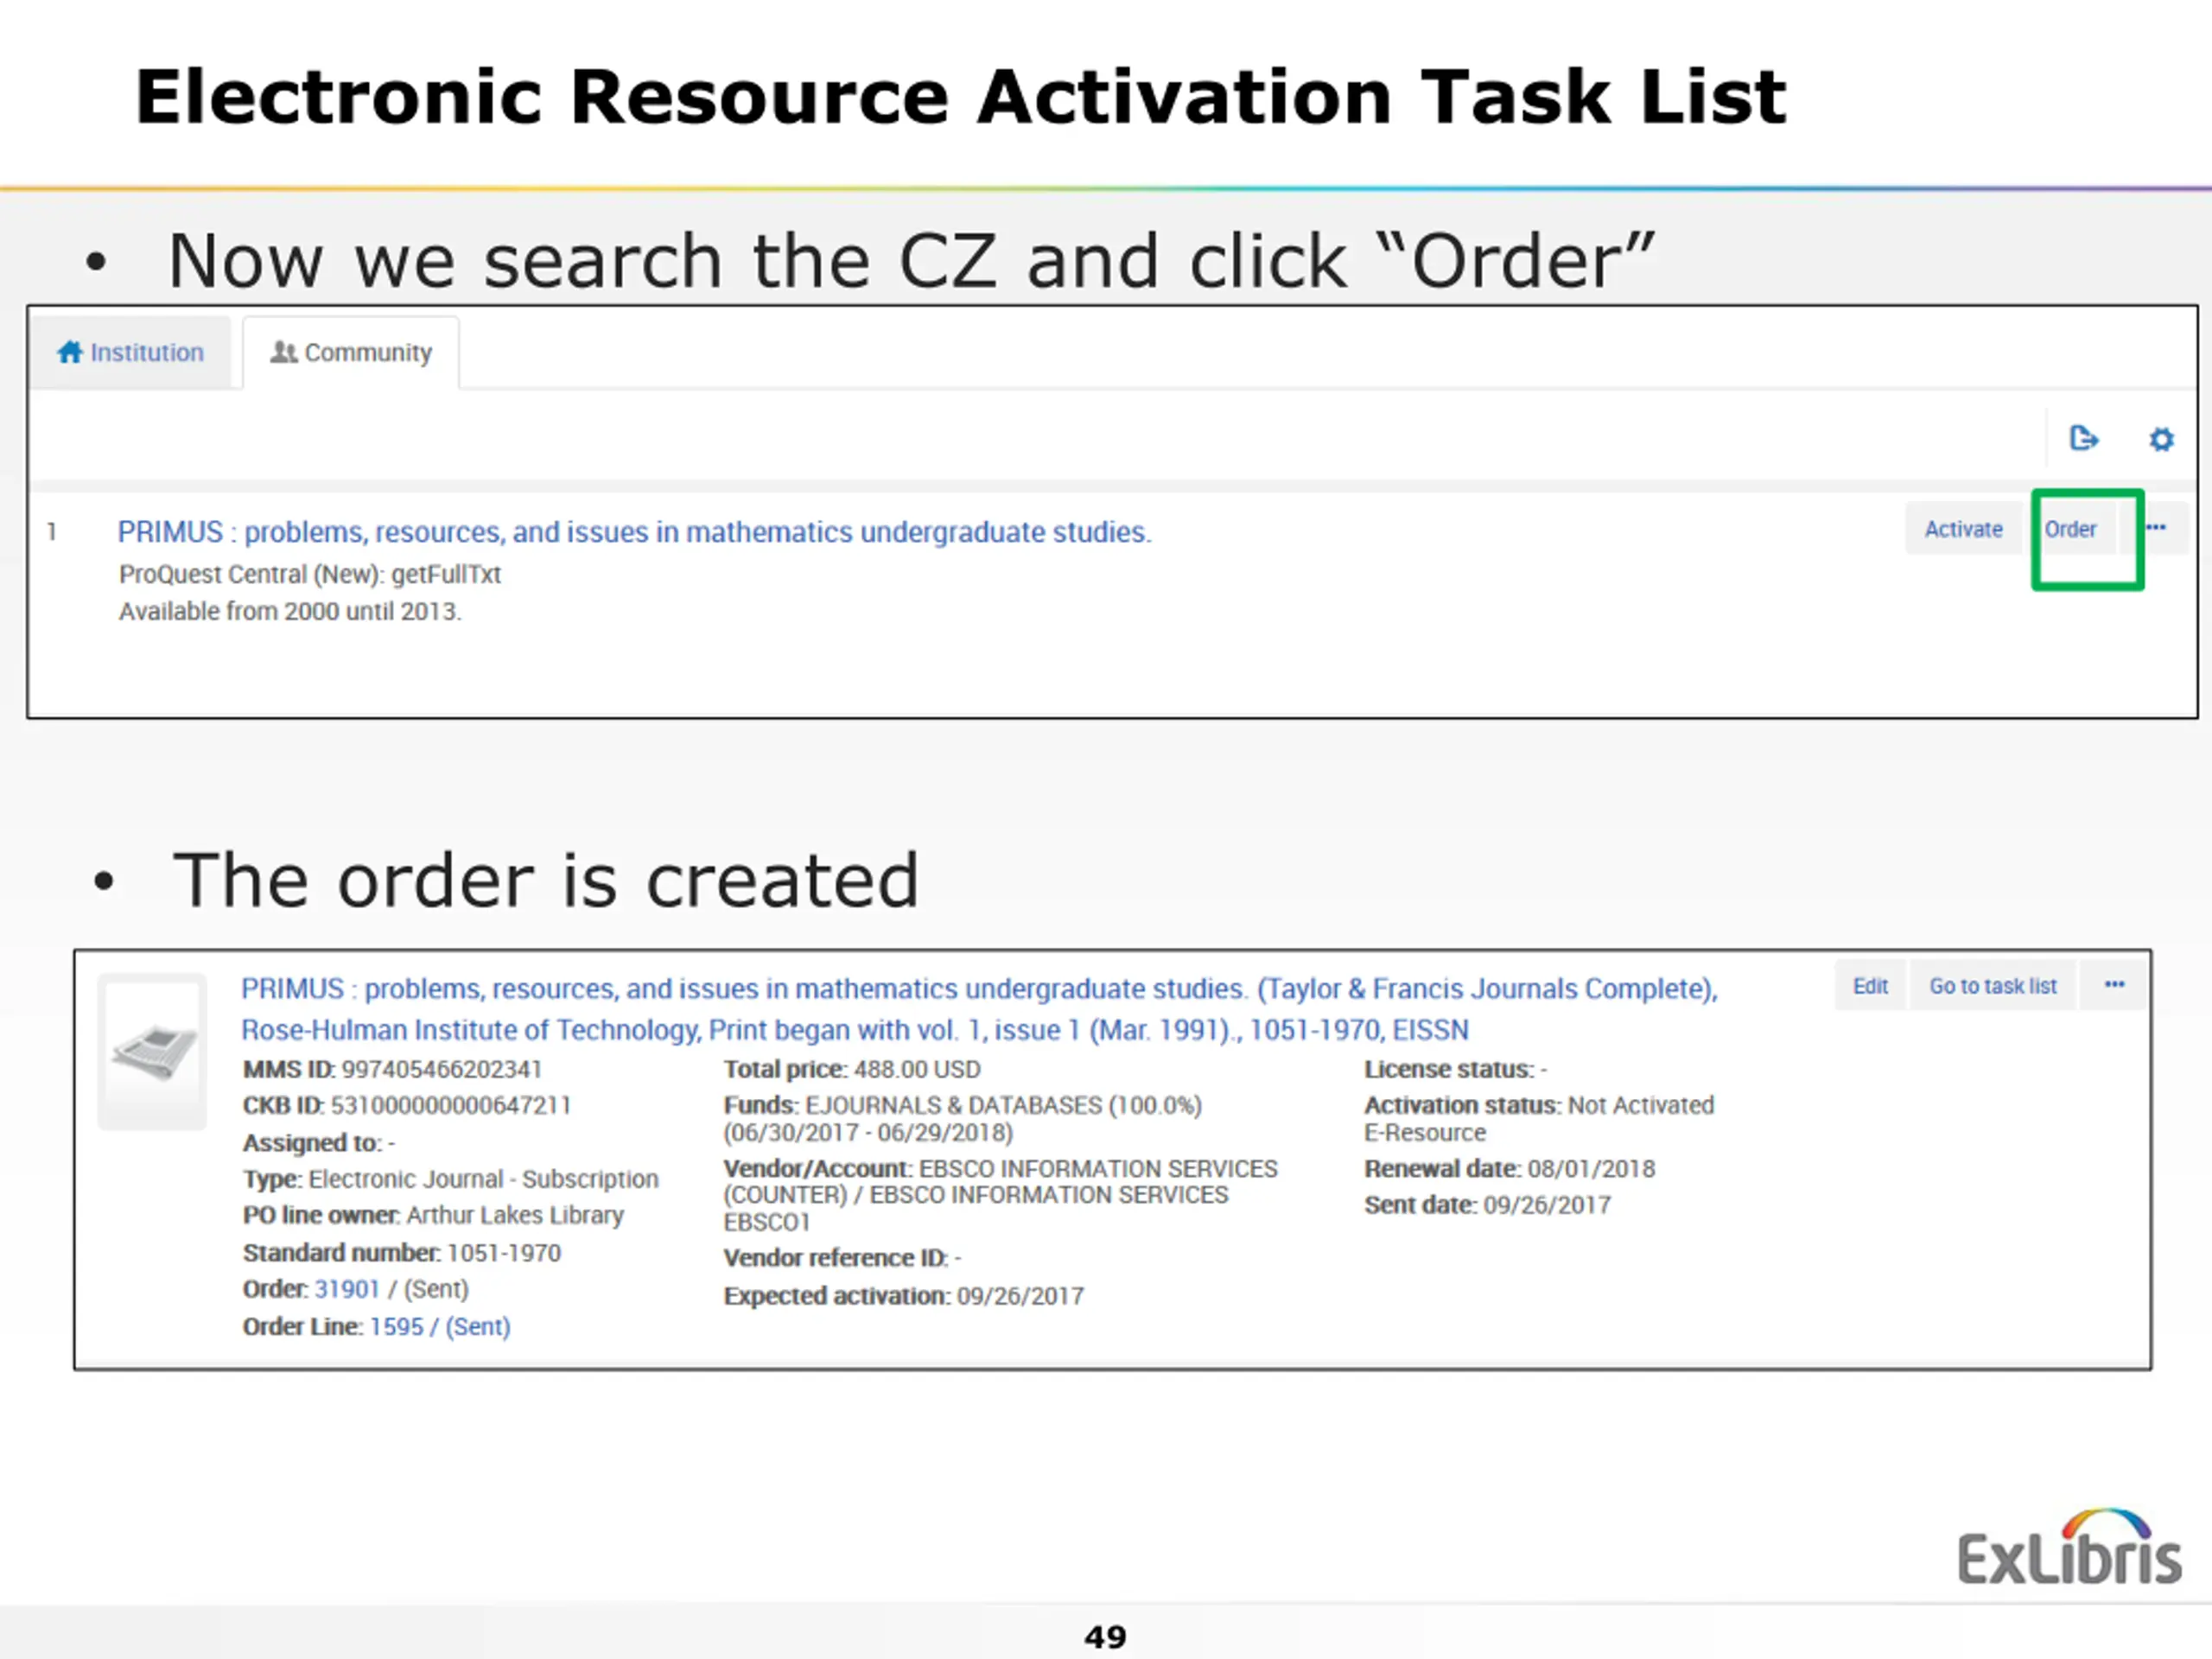This screenshot has height=1659, width=2212.
Task: Click slide number 49
Action: tap(1105, 1637)
